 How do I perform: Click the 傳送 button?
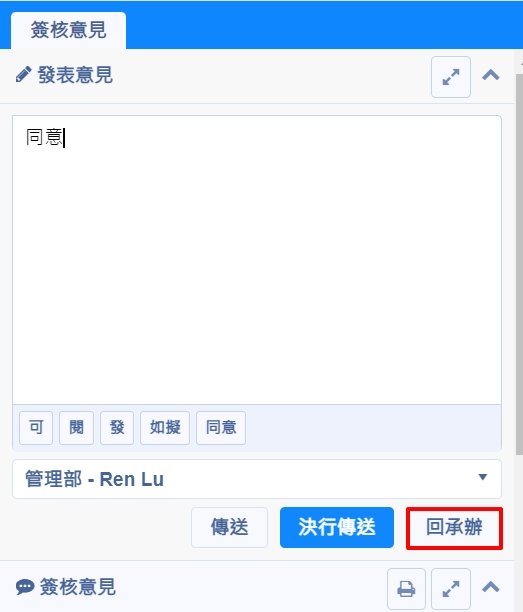click(x=229, y=527)
